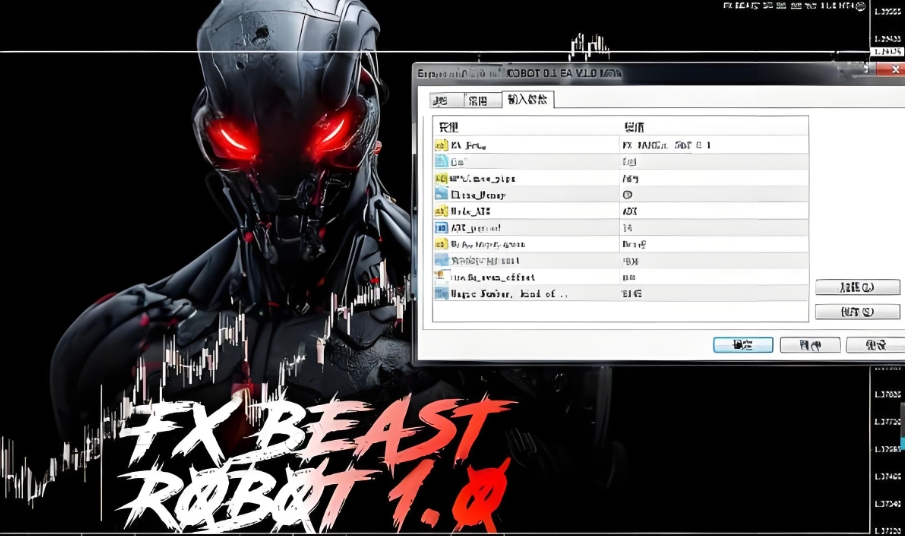Click the value 14 in the ADX_period row
Viewport: 905px width, 536px height.
(x=627, y=228)
